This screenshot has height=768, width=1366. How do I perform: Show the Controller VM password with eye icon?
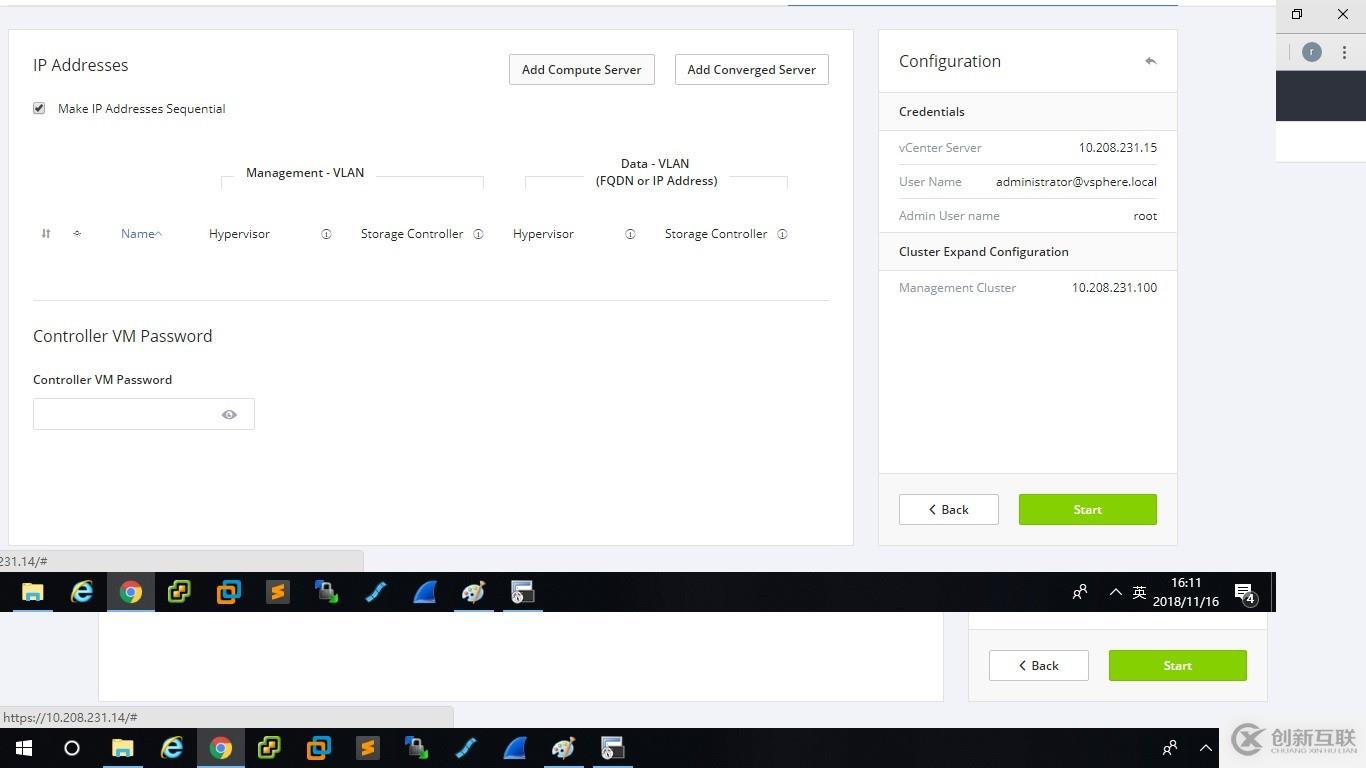[229, 414]
